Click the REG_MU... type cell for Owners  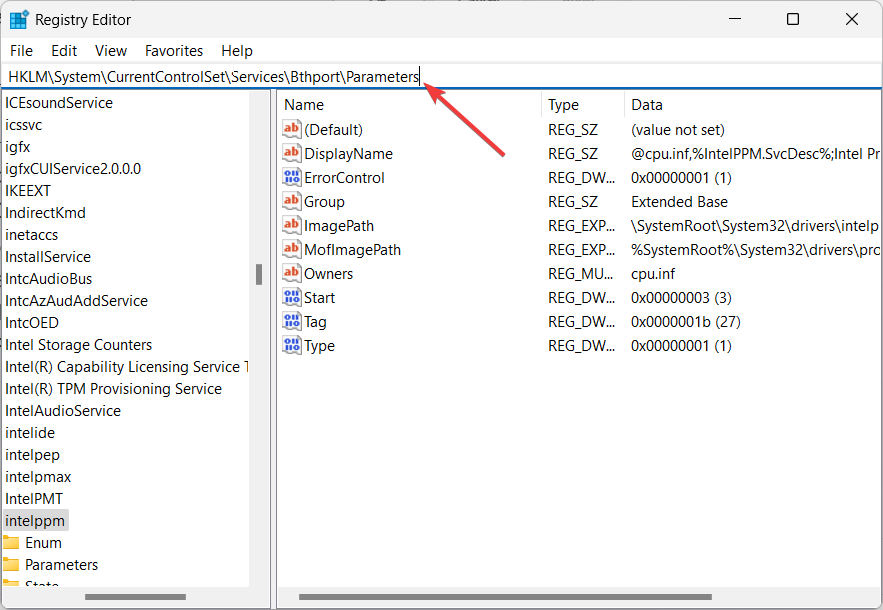click(581, 273)
